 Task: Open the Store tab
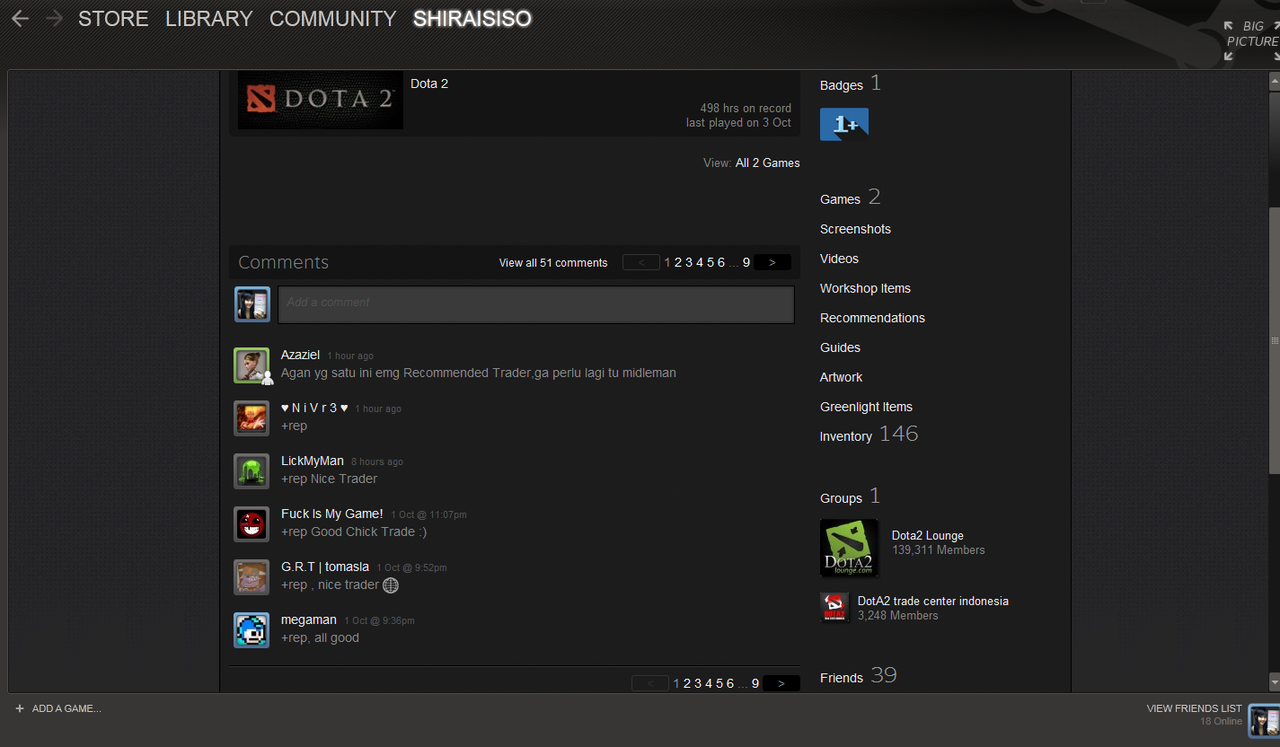click(x=113, y=18)
